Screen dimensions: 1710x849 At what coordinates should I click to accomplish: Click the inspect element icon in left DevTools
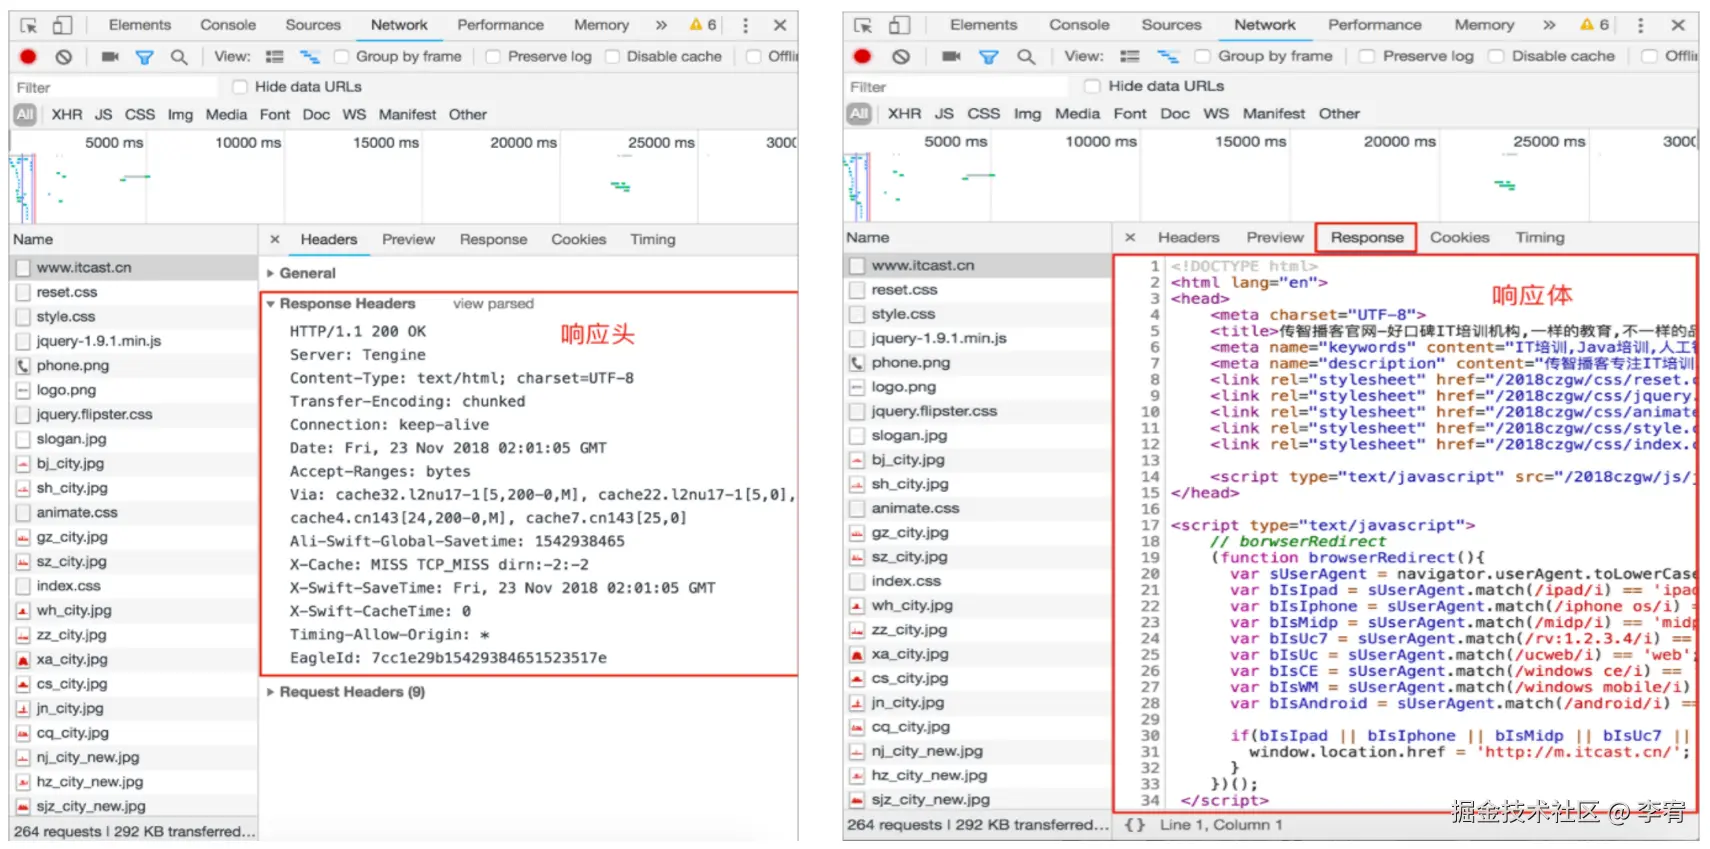point(29,25)
